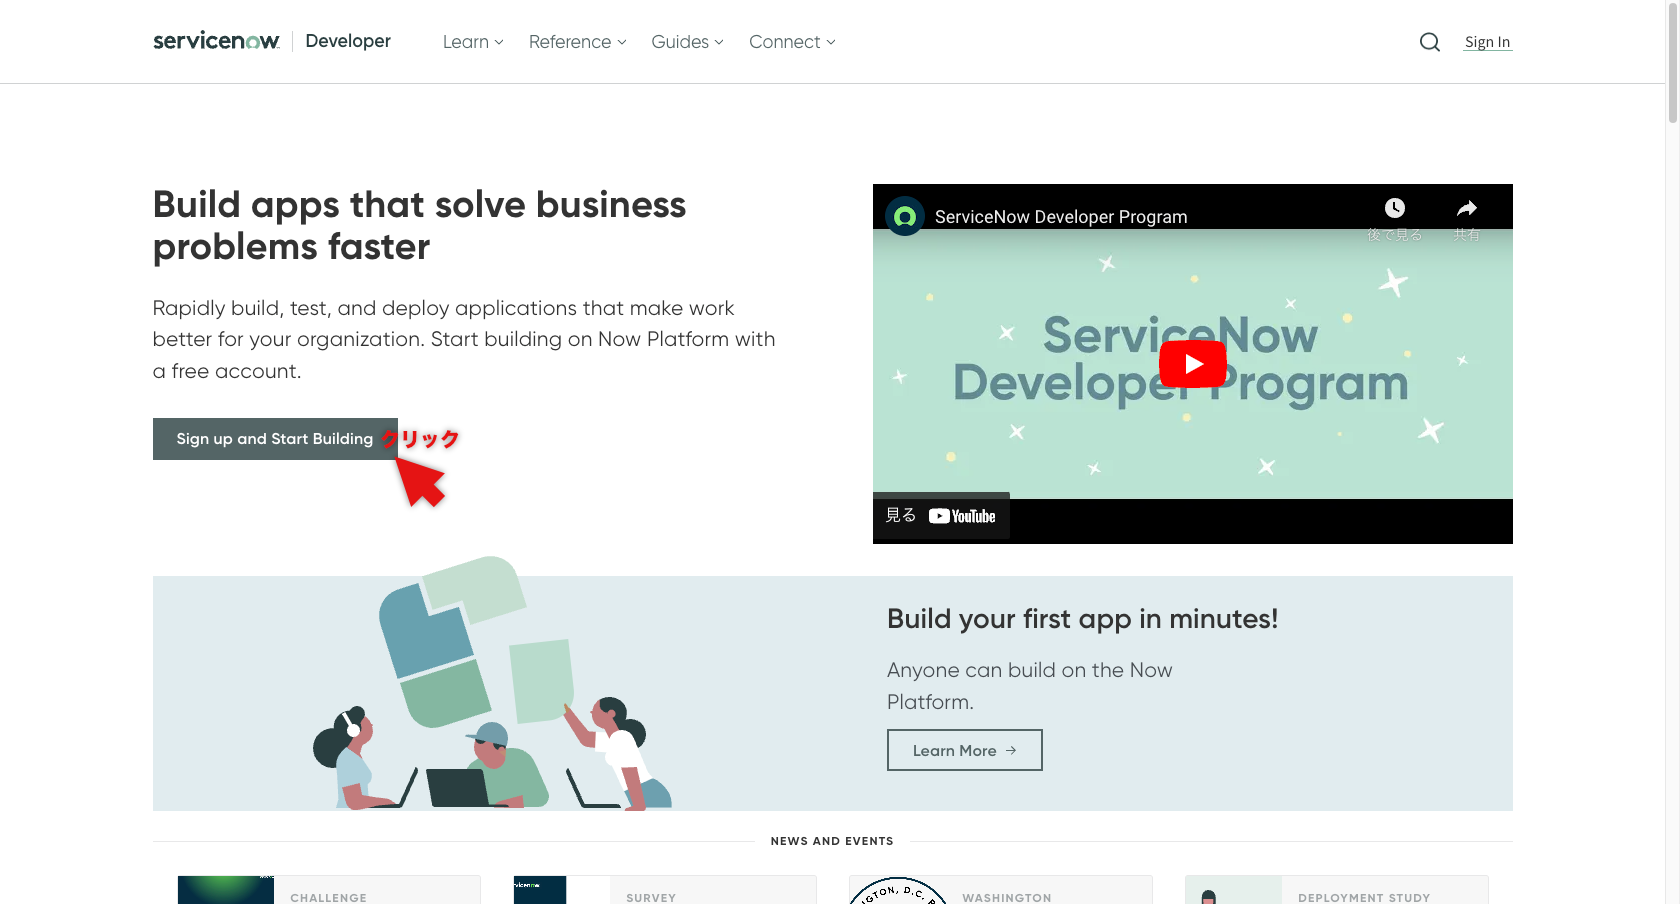Click the ServiceNow logo
The image size is (1680, 904).
(x=216, y=41)
